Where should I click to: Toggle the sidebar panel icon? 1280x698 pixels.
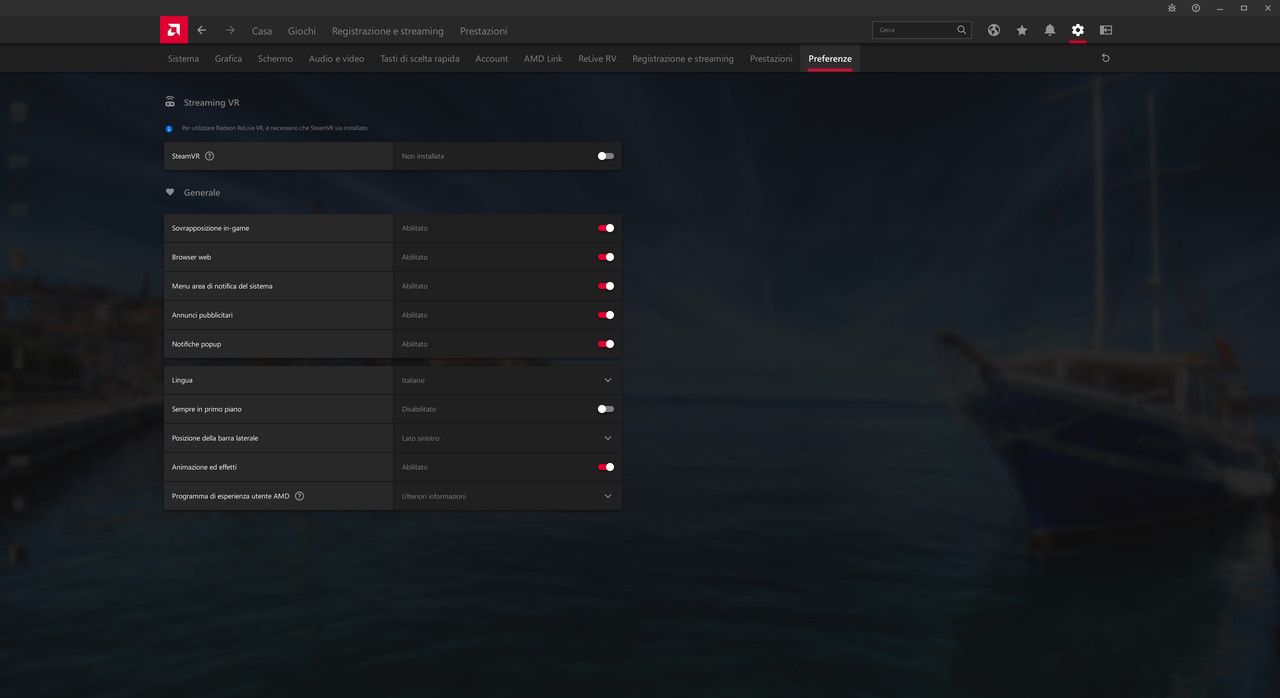point(1106,30)
